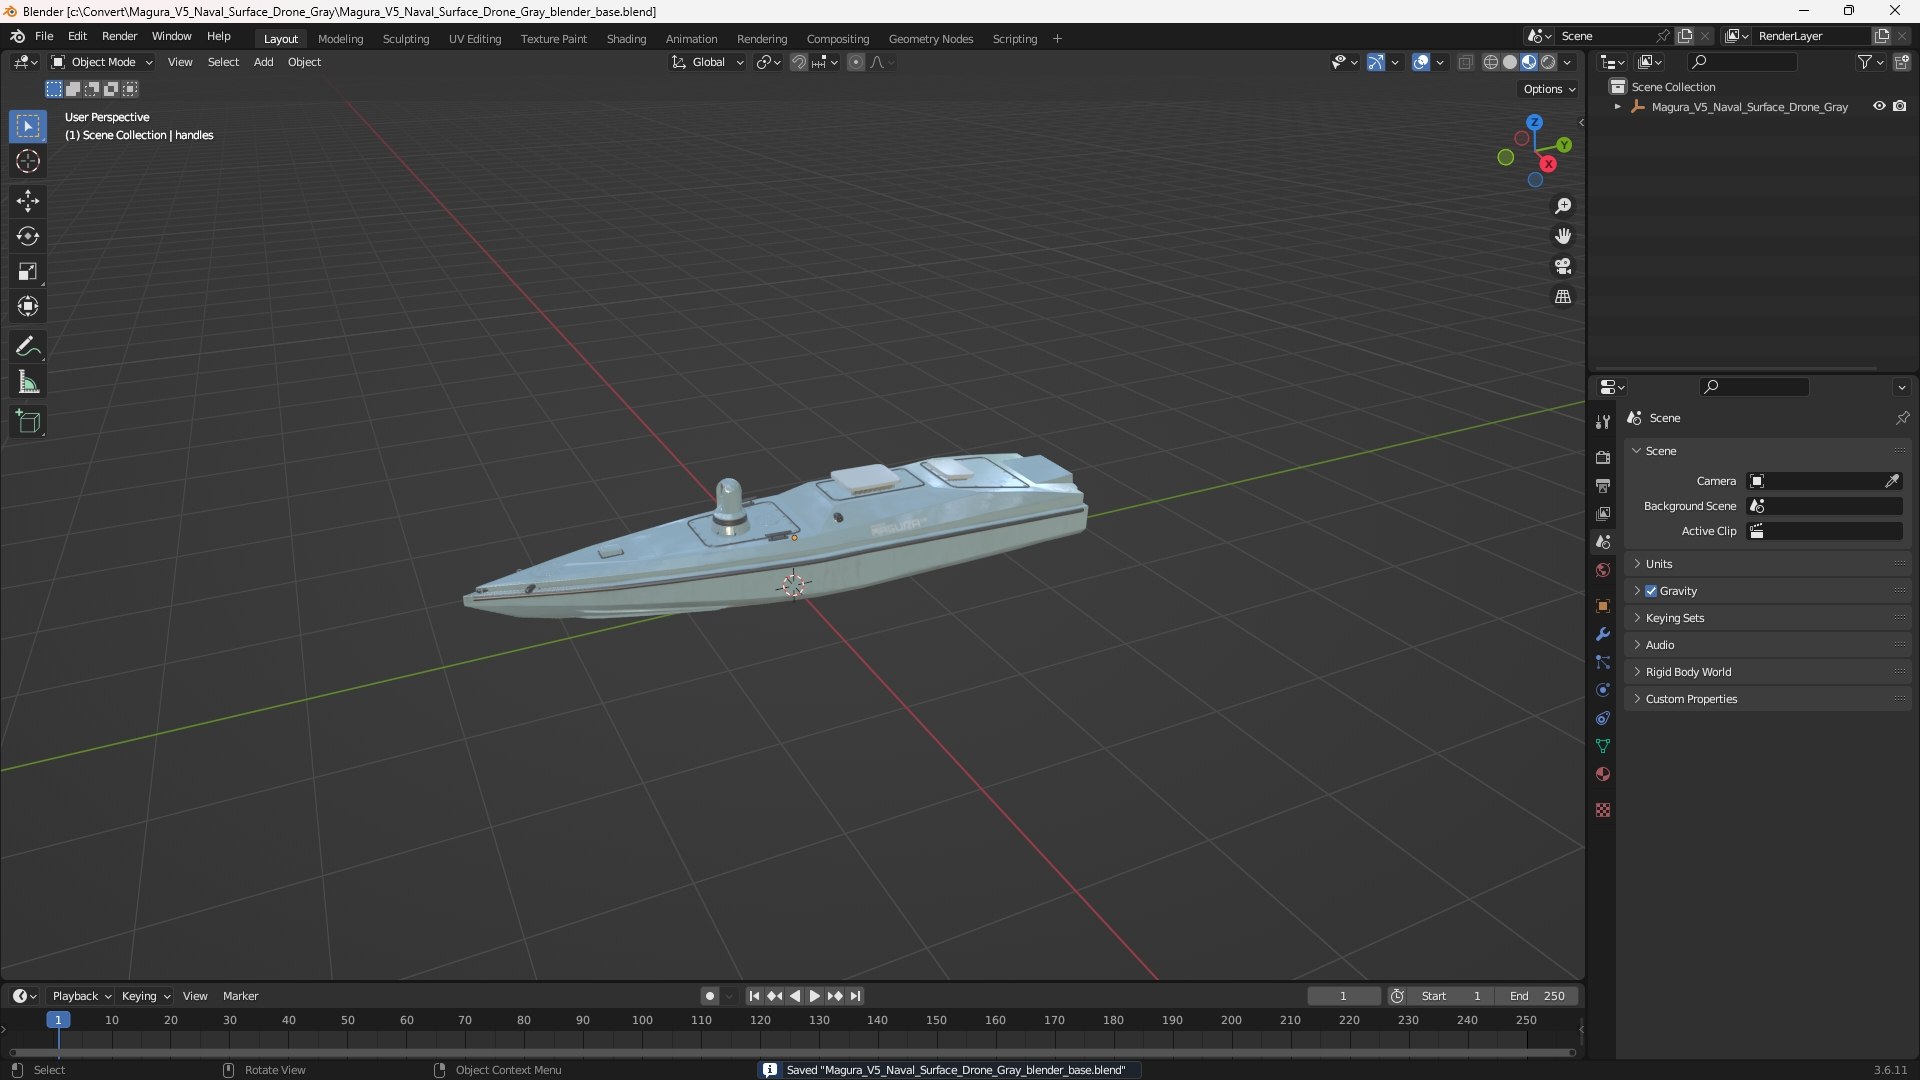Open the Object properties tab
The image size is (1920, 1080).
pos(1603,606)
